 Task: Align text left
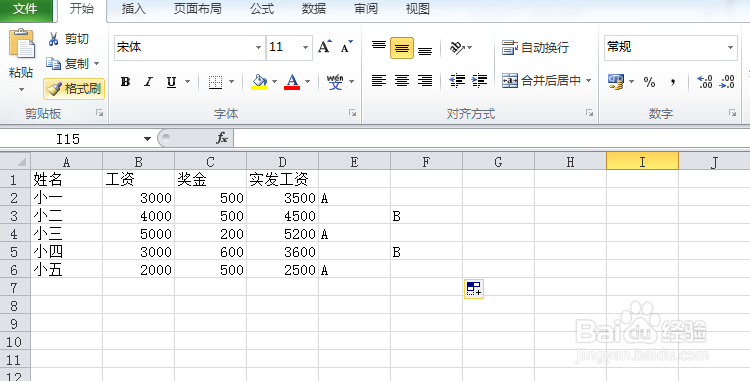pos(379,81)
